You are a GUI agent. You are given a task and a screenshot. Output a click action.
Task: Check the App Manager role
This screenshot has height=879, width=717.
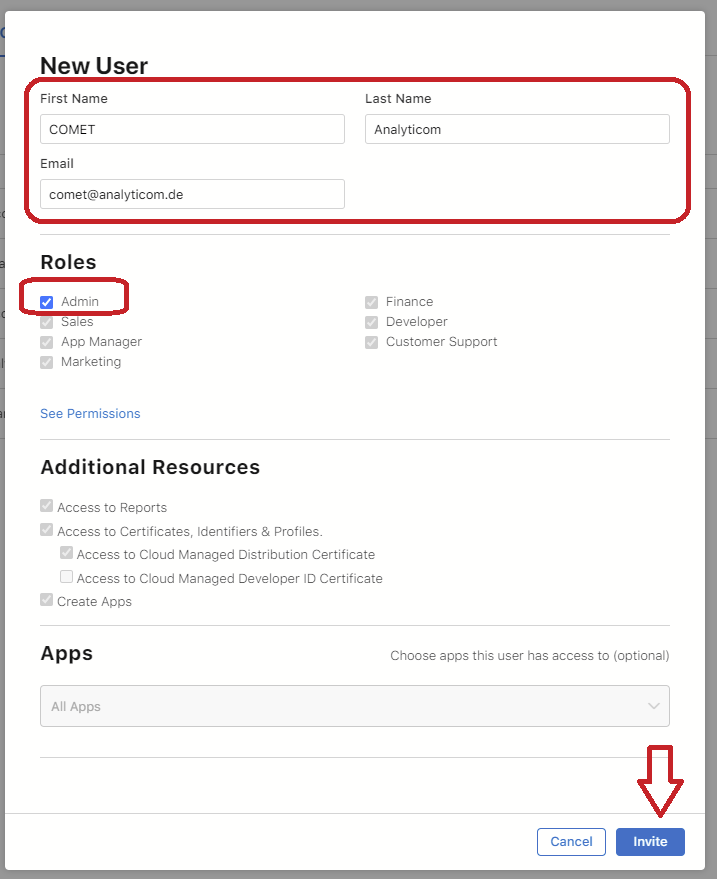47,342
